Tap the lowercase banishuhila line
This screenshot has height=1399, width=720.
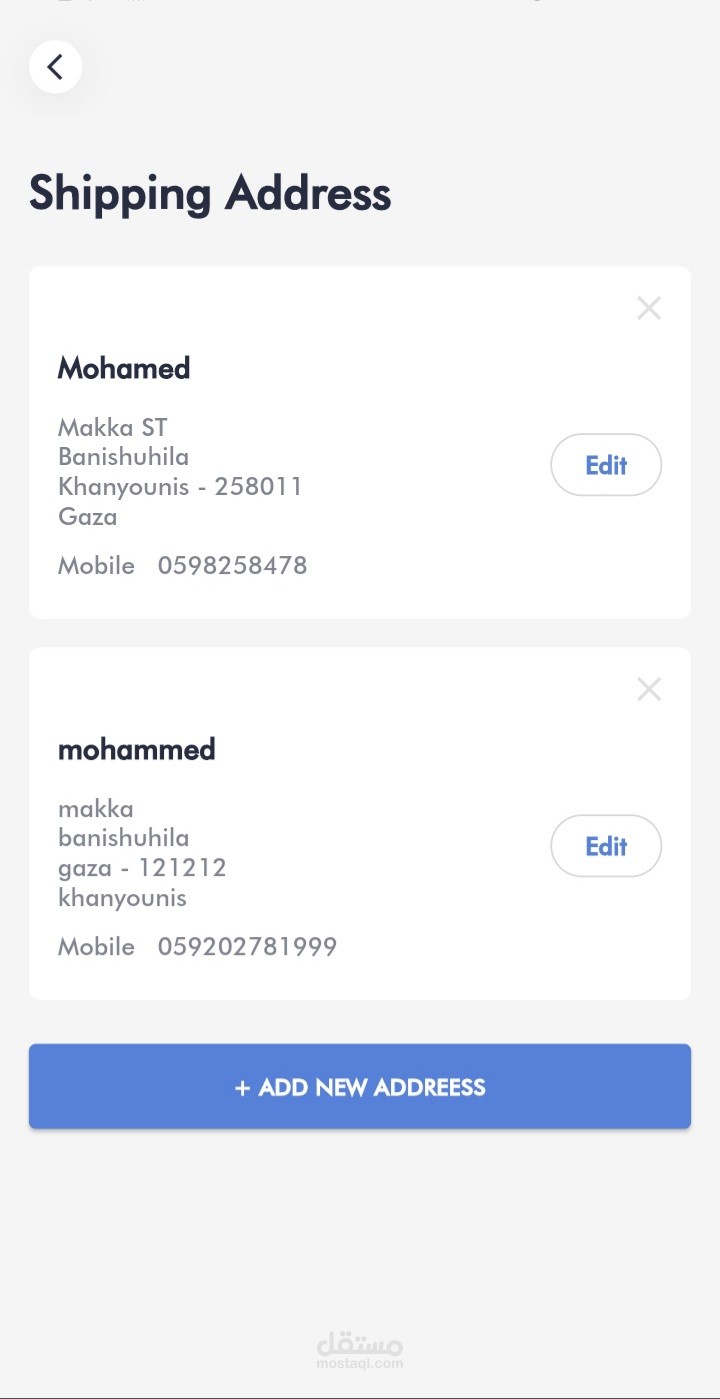pos(124,838)
